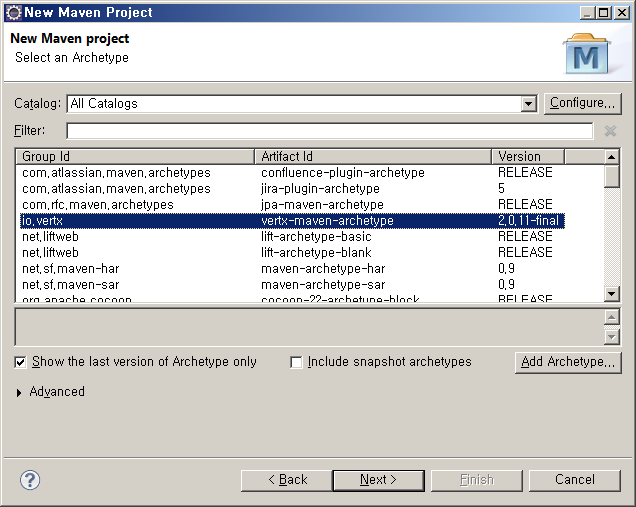The width and height of the screenshot is (636, 507).
Task: Click version 5 of jira-plugin-archetype
Action: (501, 189)
